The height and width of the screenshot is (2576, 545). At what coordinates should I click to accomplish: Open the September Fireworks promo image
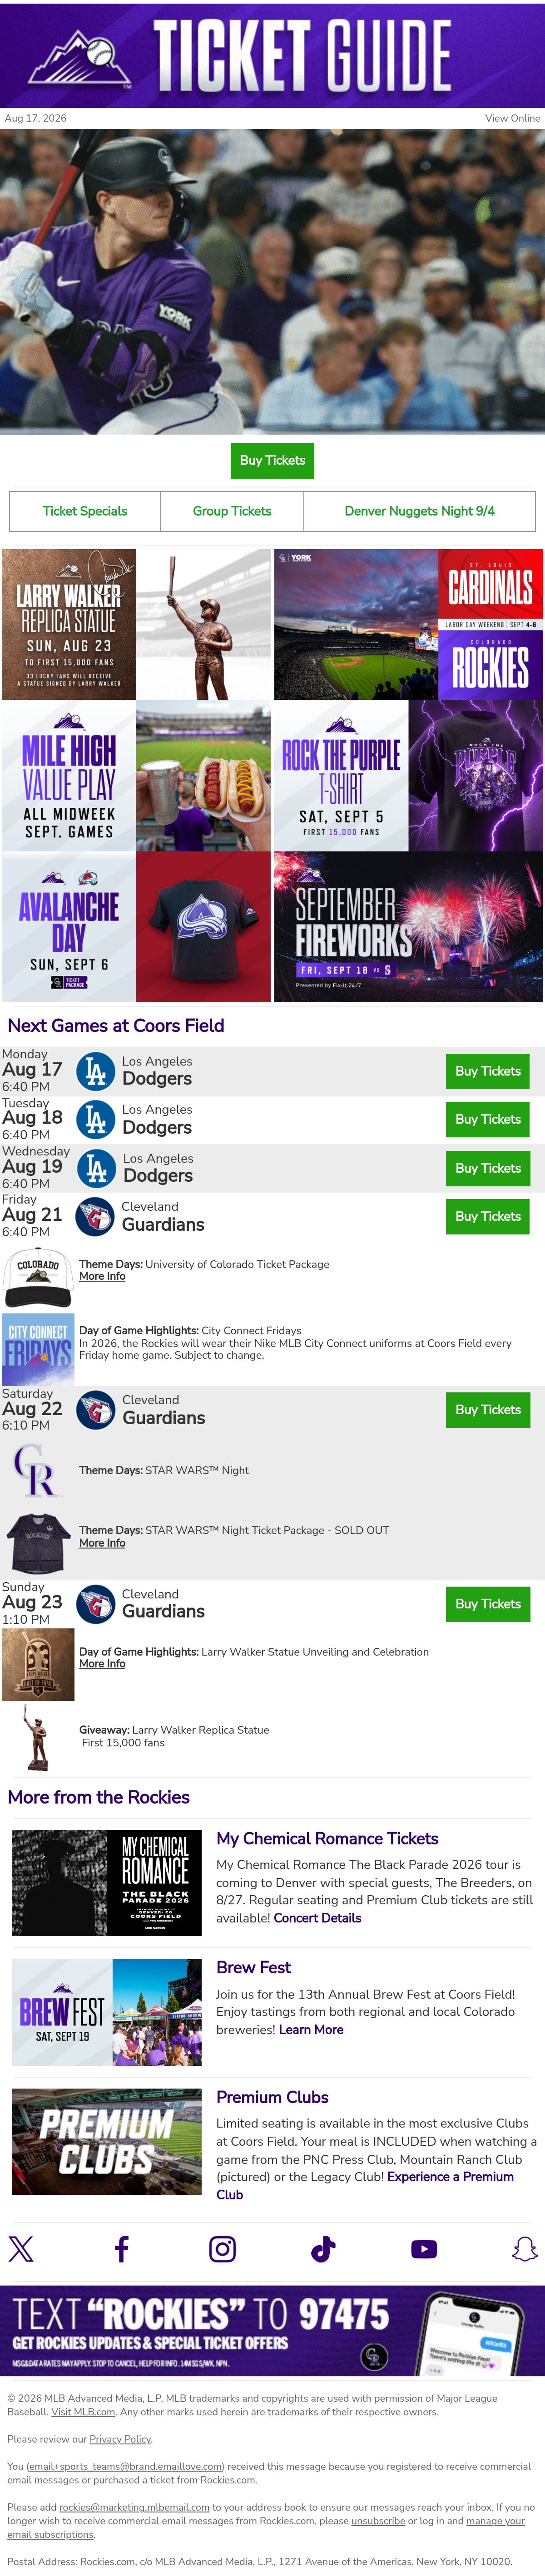[x=408, y=927]
